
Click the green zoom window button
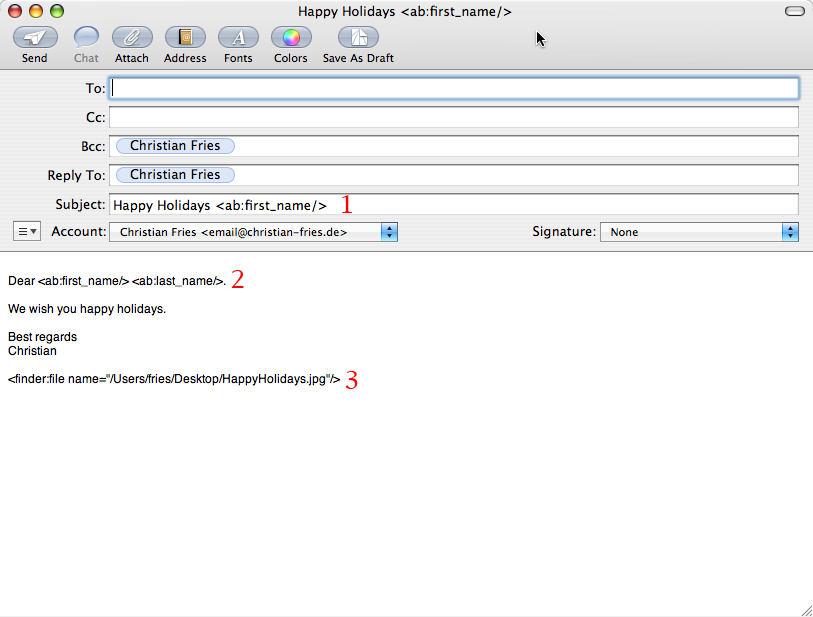click(57, 11)
